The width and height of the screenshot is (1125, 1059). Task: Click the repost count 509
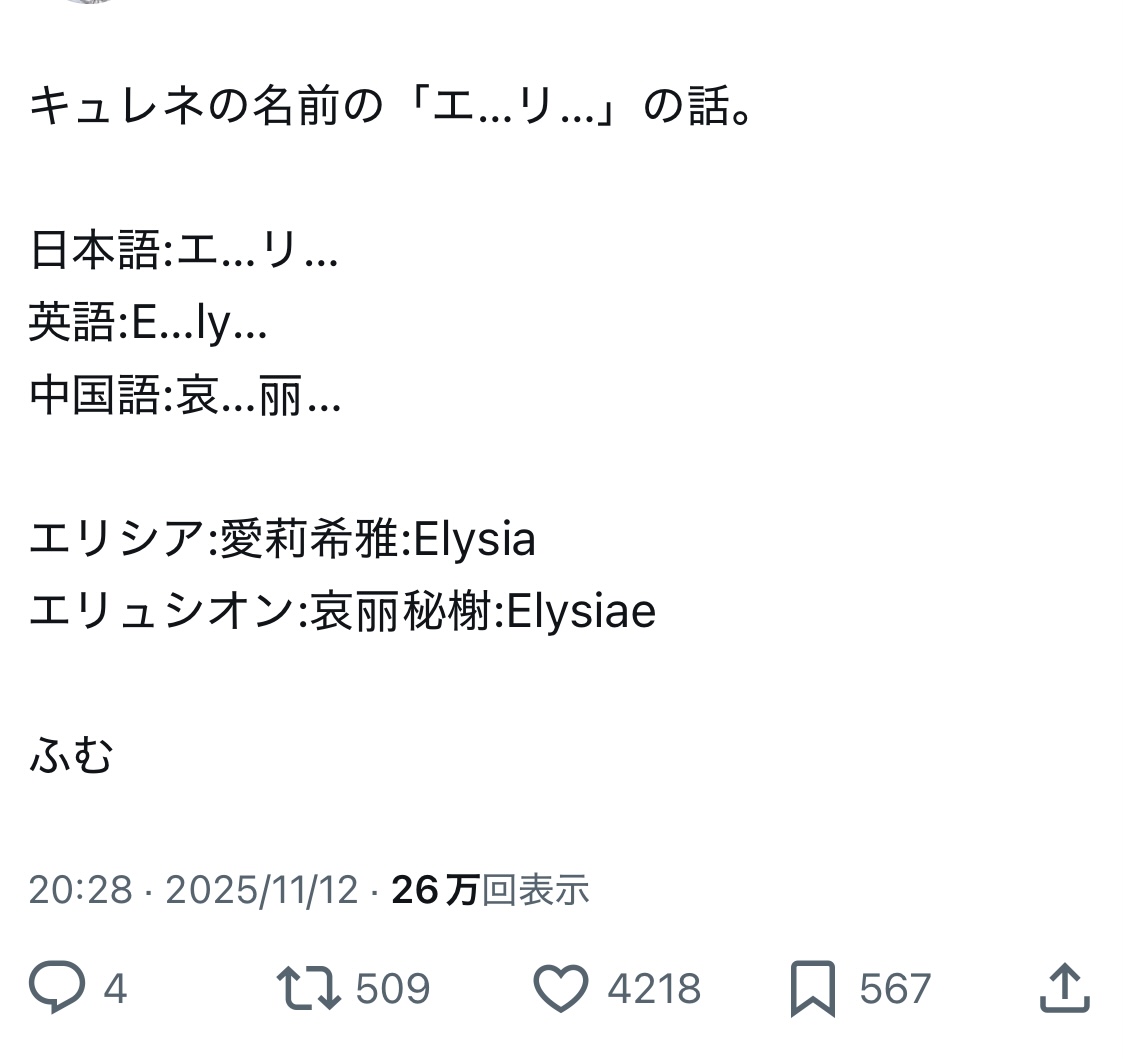click(392, 989)
